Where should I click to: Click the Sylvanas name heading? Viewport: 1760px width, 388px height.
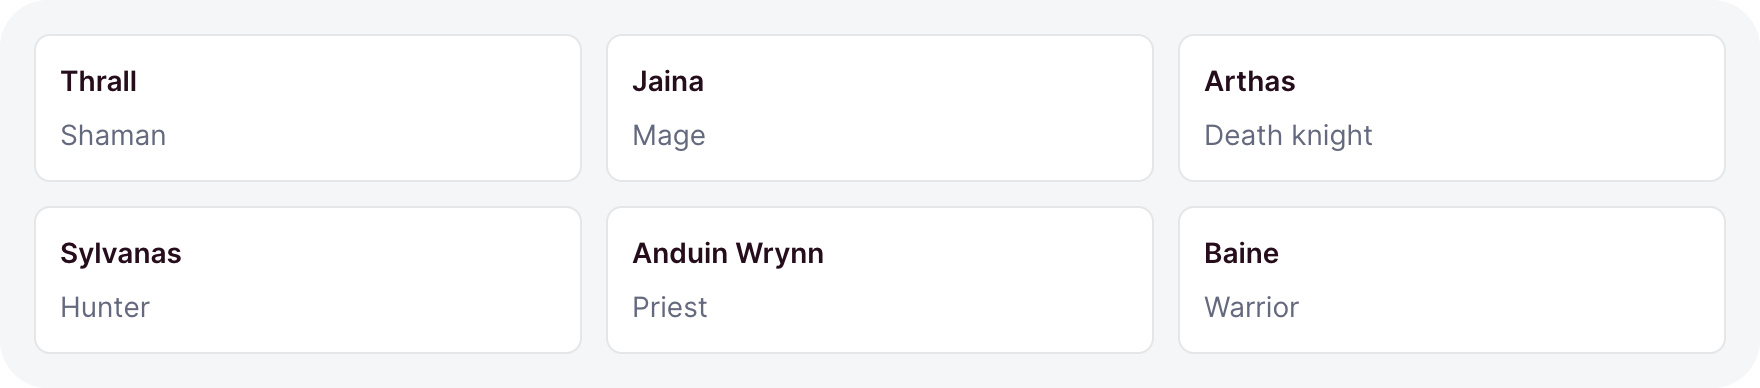tap(121, 254)
